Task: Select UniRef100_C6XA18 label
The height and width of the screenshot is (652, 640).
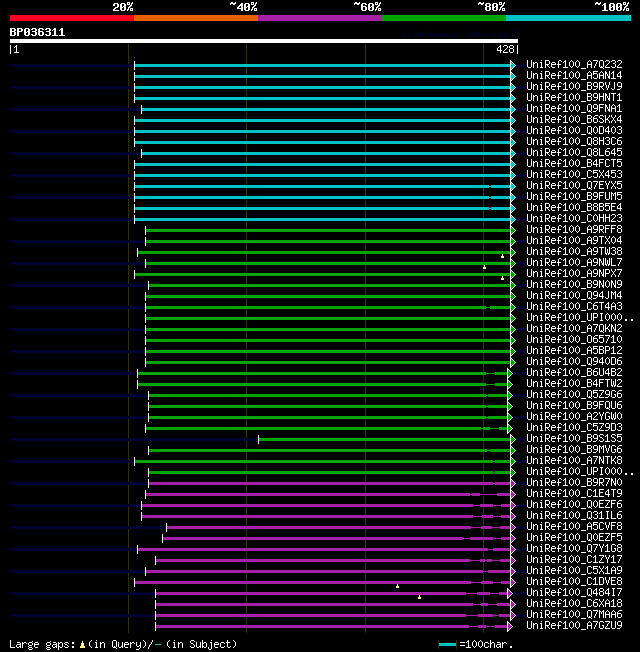Action: click(x=574, y=604)
